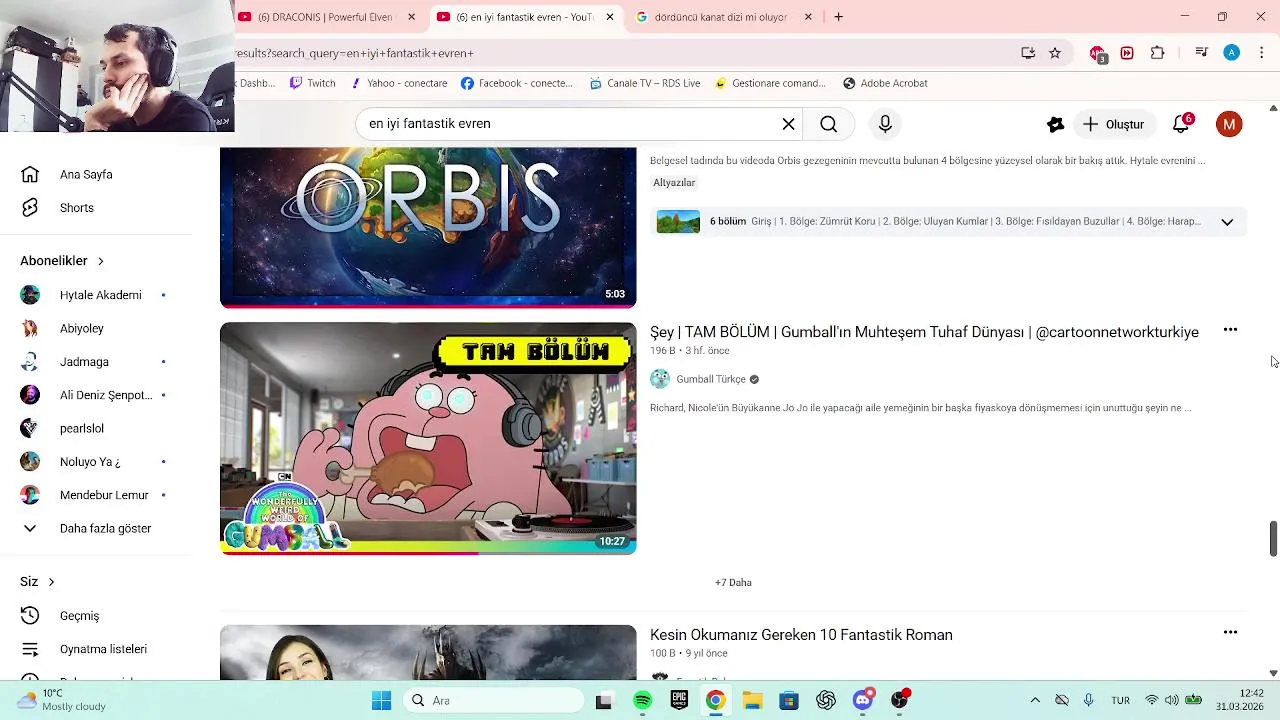Open Şey TAM BÖLÜM Gumball video title
The height and width of the screenshot is (720, 1280).
click(924, 332)
